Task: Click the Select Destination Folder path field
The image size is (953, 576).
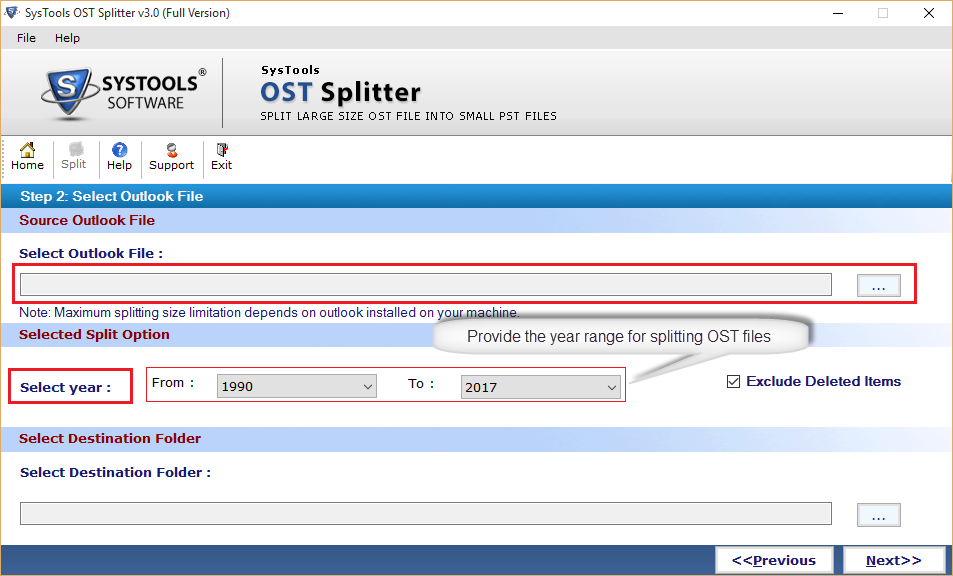Action: pos(425,514)
